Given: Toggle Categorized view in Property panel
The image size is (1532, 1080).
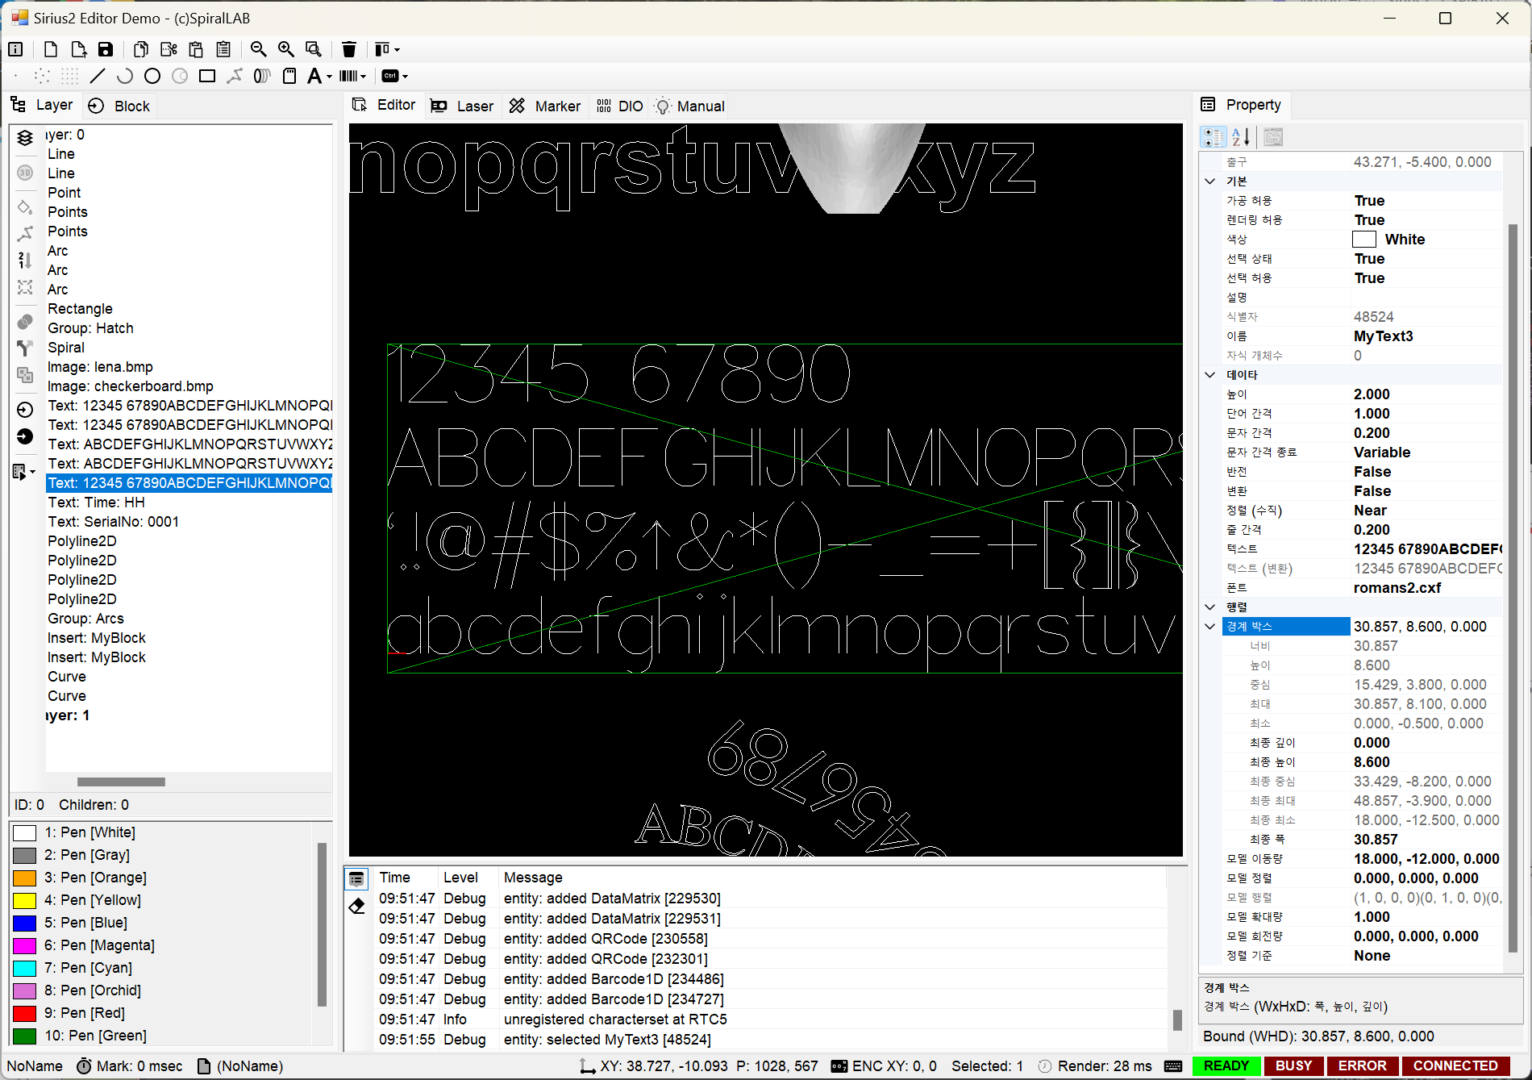Looking at the screenshot, I should point(1213,137).
